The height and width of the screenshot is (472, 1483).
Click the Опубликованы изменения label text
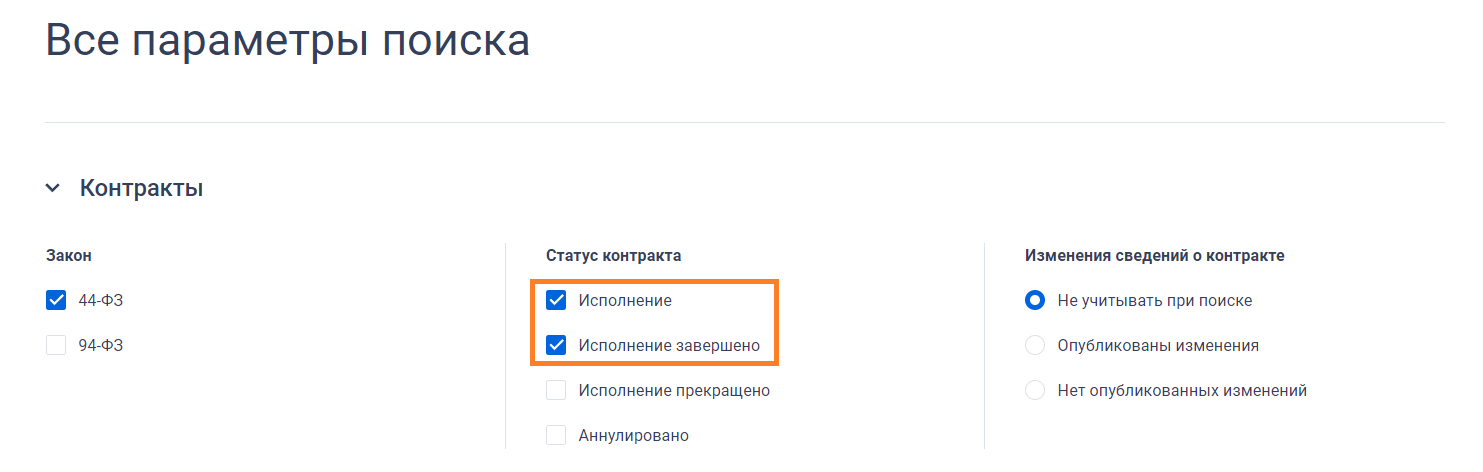tap(1157, 345)
